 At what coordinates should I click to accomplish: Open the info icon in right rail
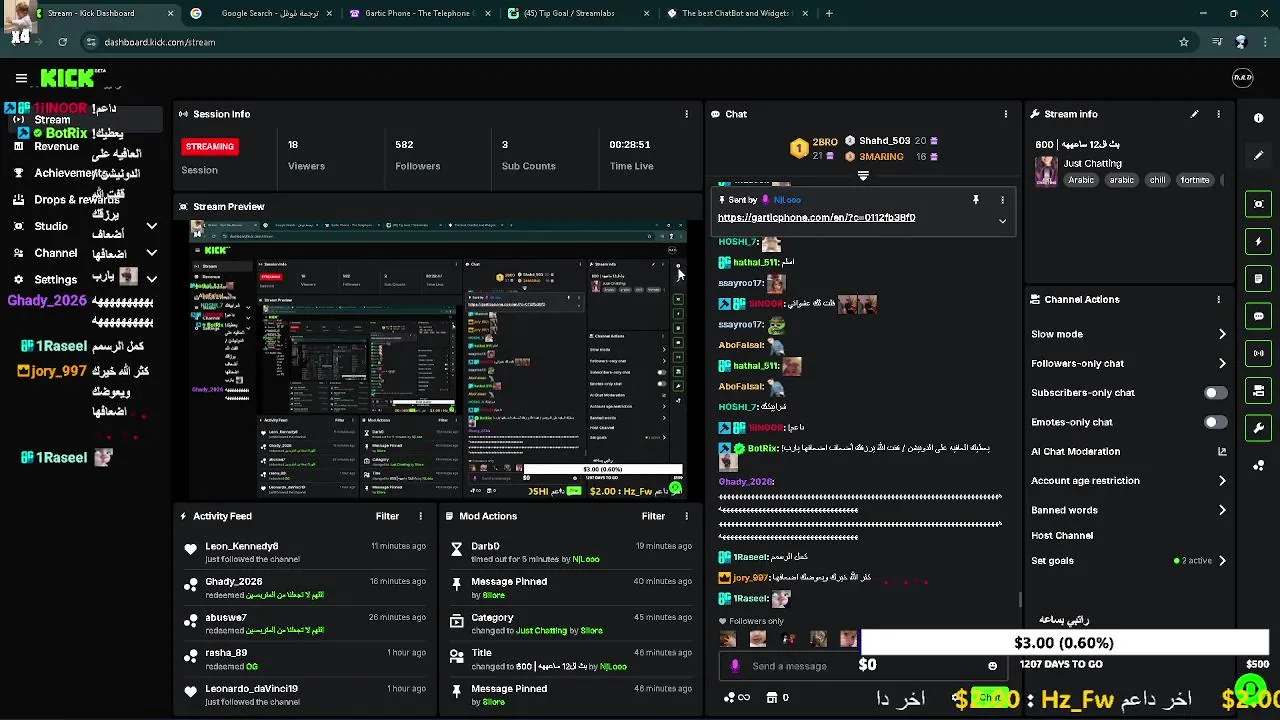pyautogui.click(x=1259, y=118)
